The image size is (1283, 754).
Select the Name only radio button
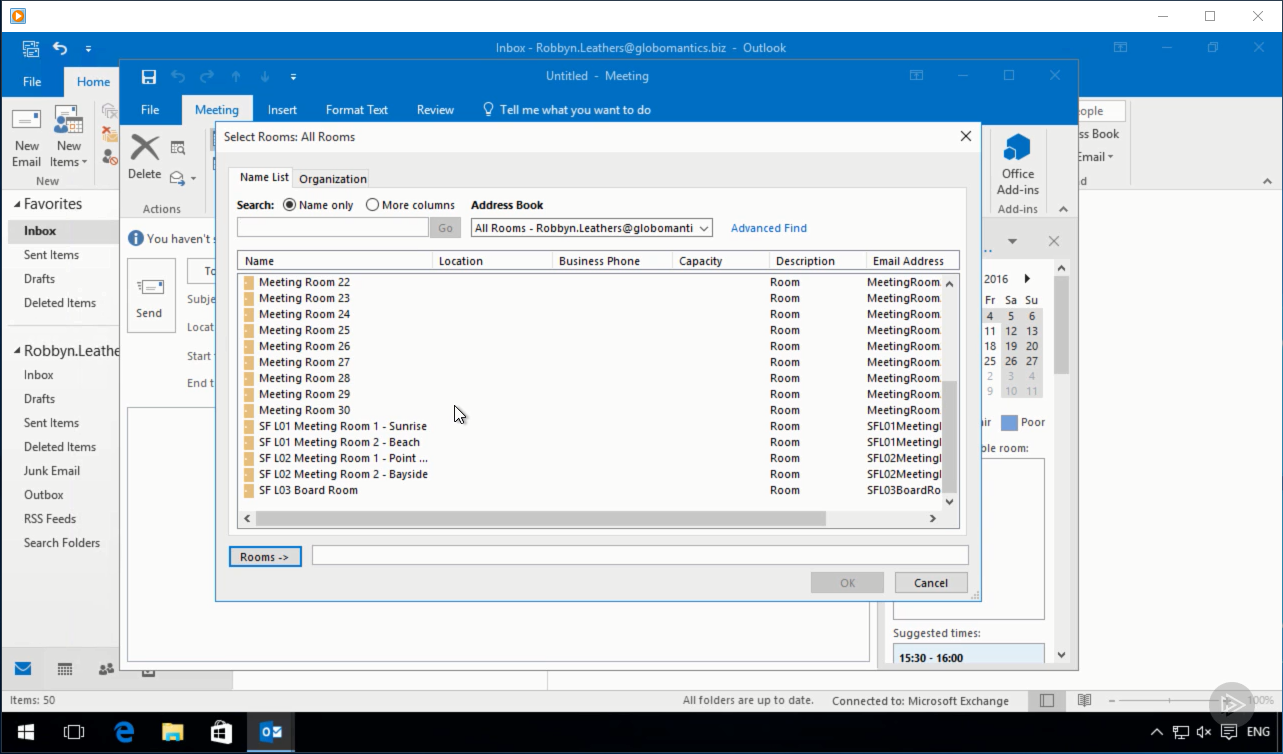(x=290, y=205)
